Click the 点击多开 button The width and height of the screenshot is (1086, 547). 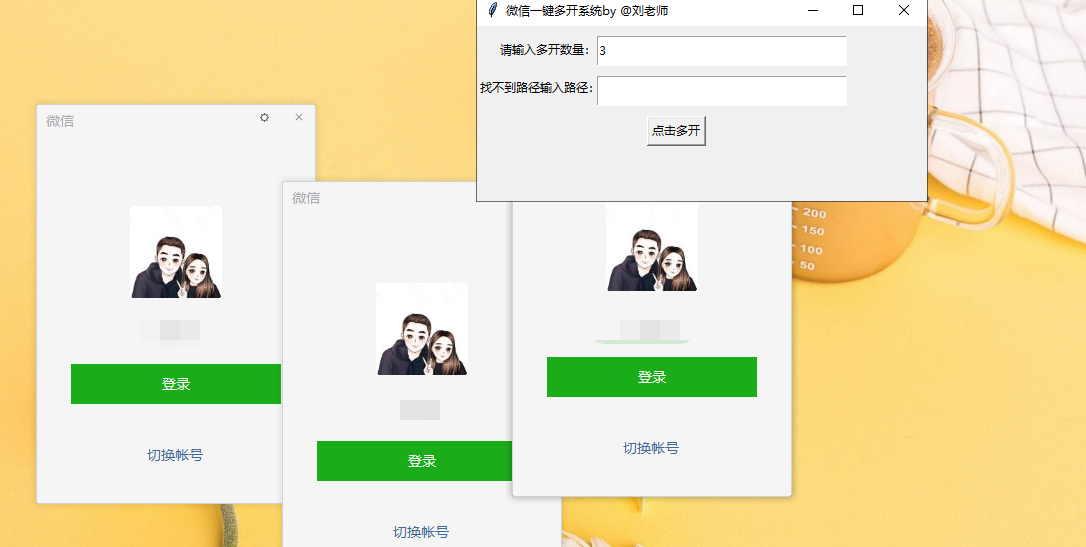[x=676, y=131]
